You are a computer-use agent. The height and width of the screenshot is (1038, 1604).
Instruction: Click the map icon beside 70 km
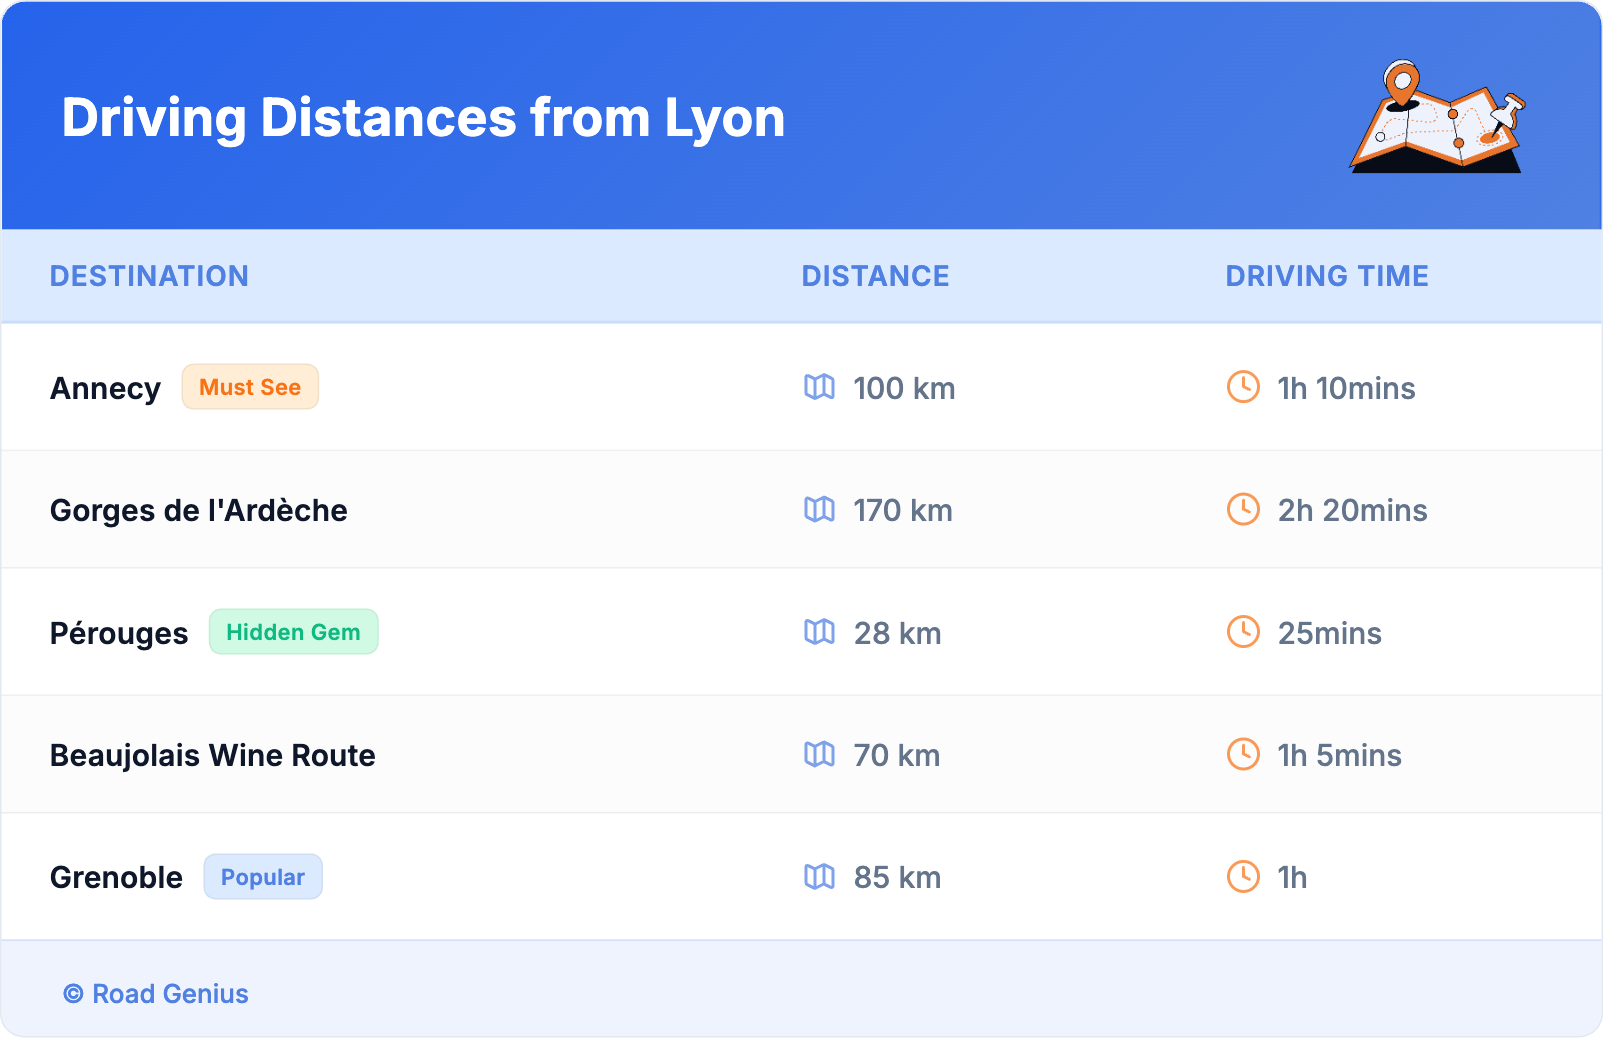[x=819, y=755]
